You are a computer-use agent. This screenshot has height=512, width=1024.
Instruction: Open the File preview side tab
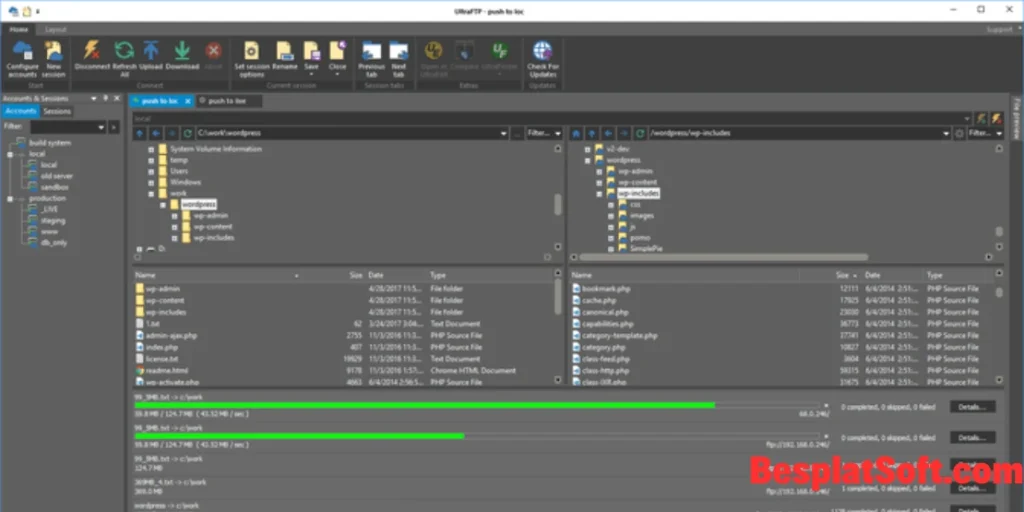point(1016,118)
